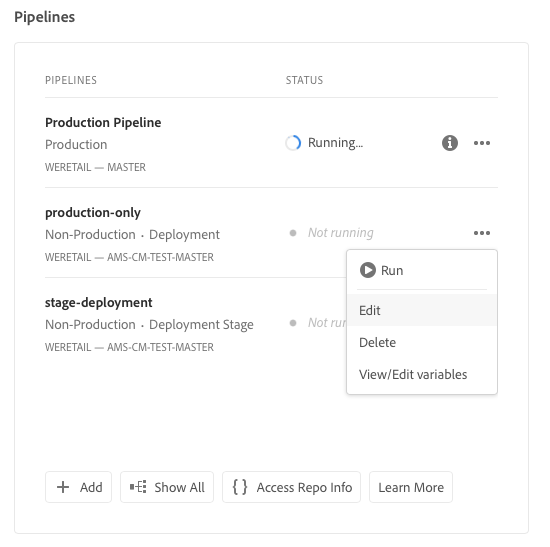Select the Run label in the pipeline menu
The image size is (550, 547).
[x=392, y=271]
